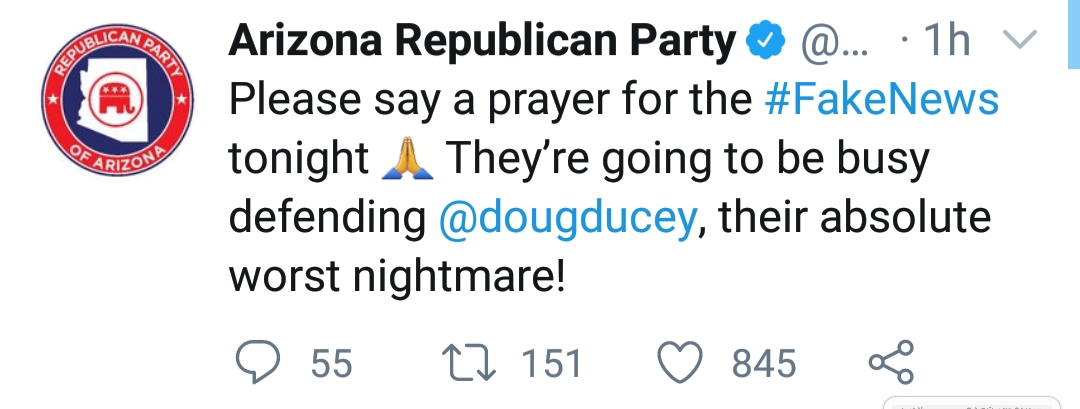1080x409 pixels.
Task: Click the praying hands emoji
Action: [x=407, y=158]
